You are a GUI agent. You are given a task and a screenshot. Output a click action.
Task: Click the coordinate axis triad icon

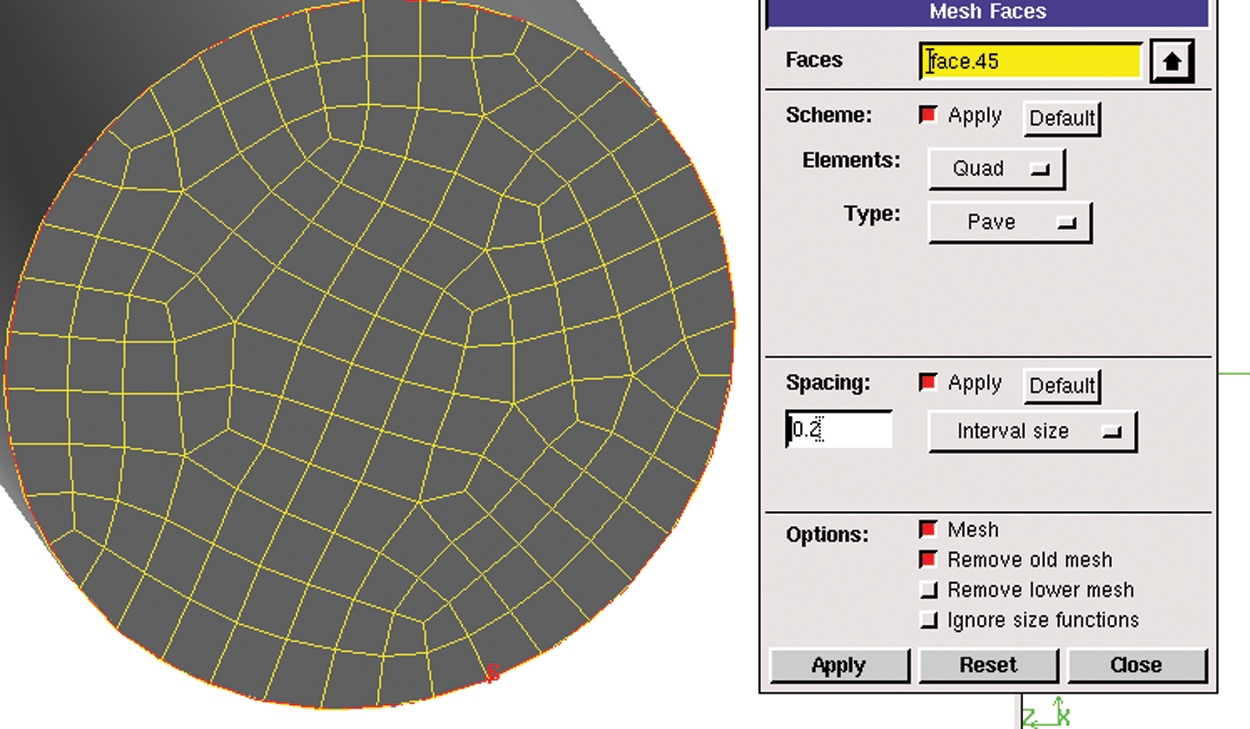pyautogui.click(x=1047, y=714)
